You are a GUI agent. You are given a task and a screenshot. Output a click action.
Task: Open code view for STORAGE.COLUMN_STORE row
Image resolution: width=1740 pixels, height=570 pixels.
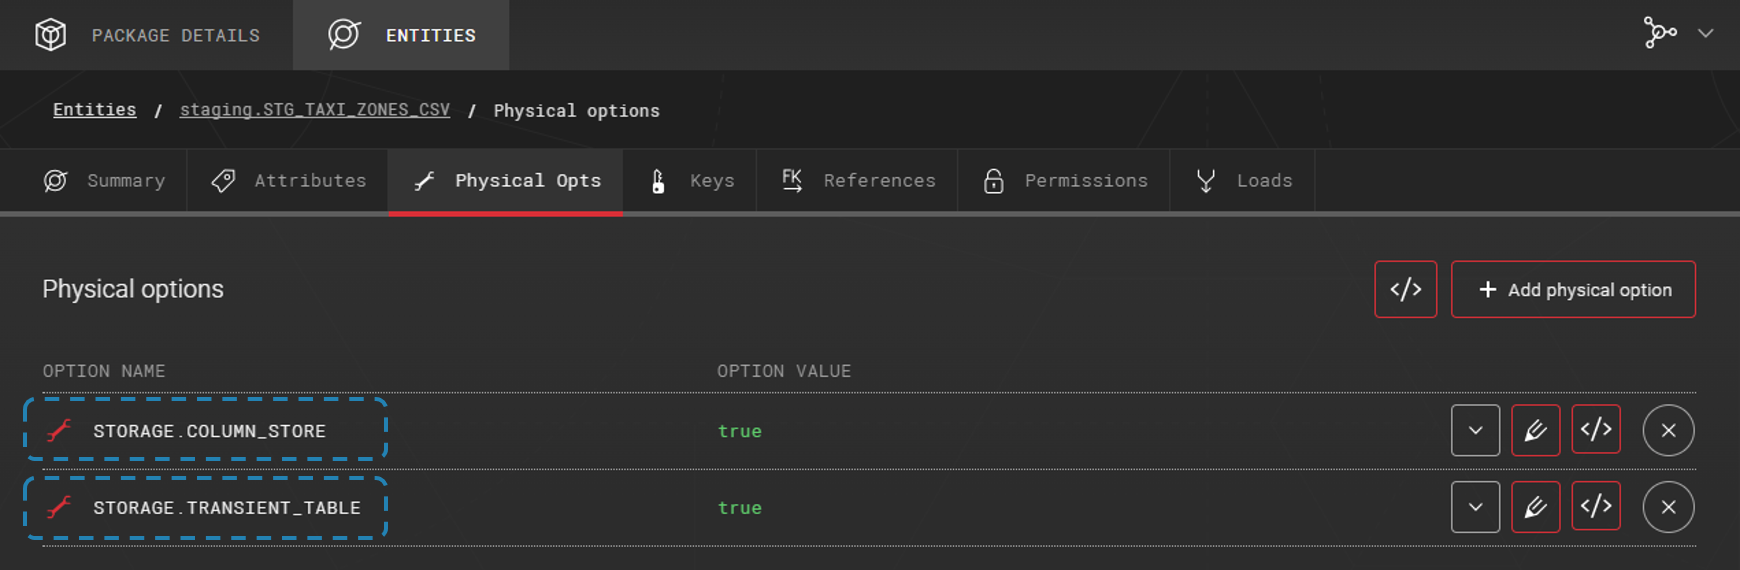(1596, 431)
